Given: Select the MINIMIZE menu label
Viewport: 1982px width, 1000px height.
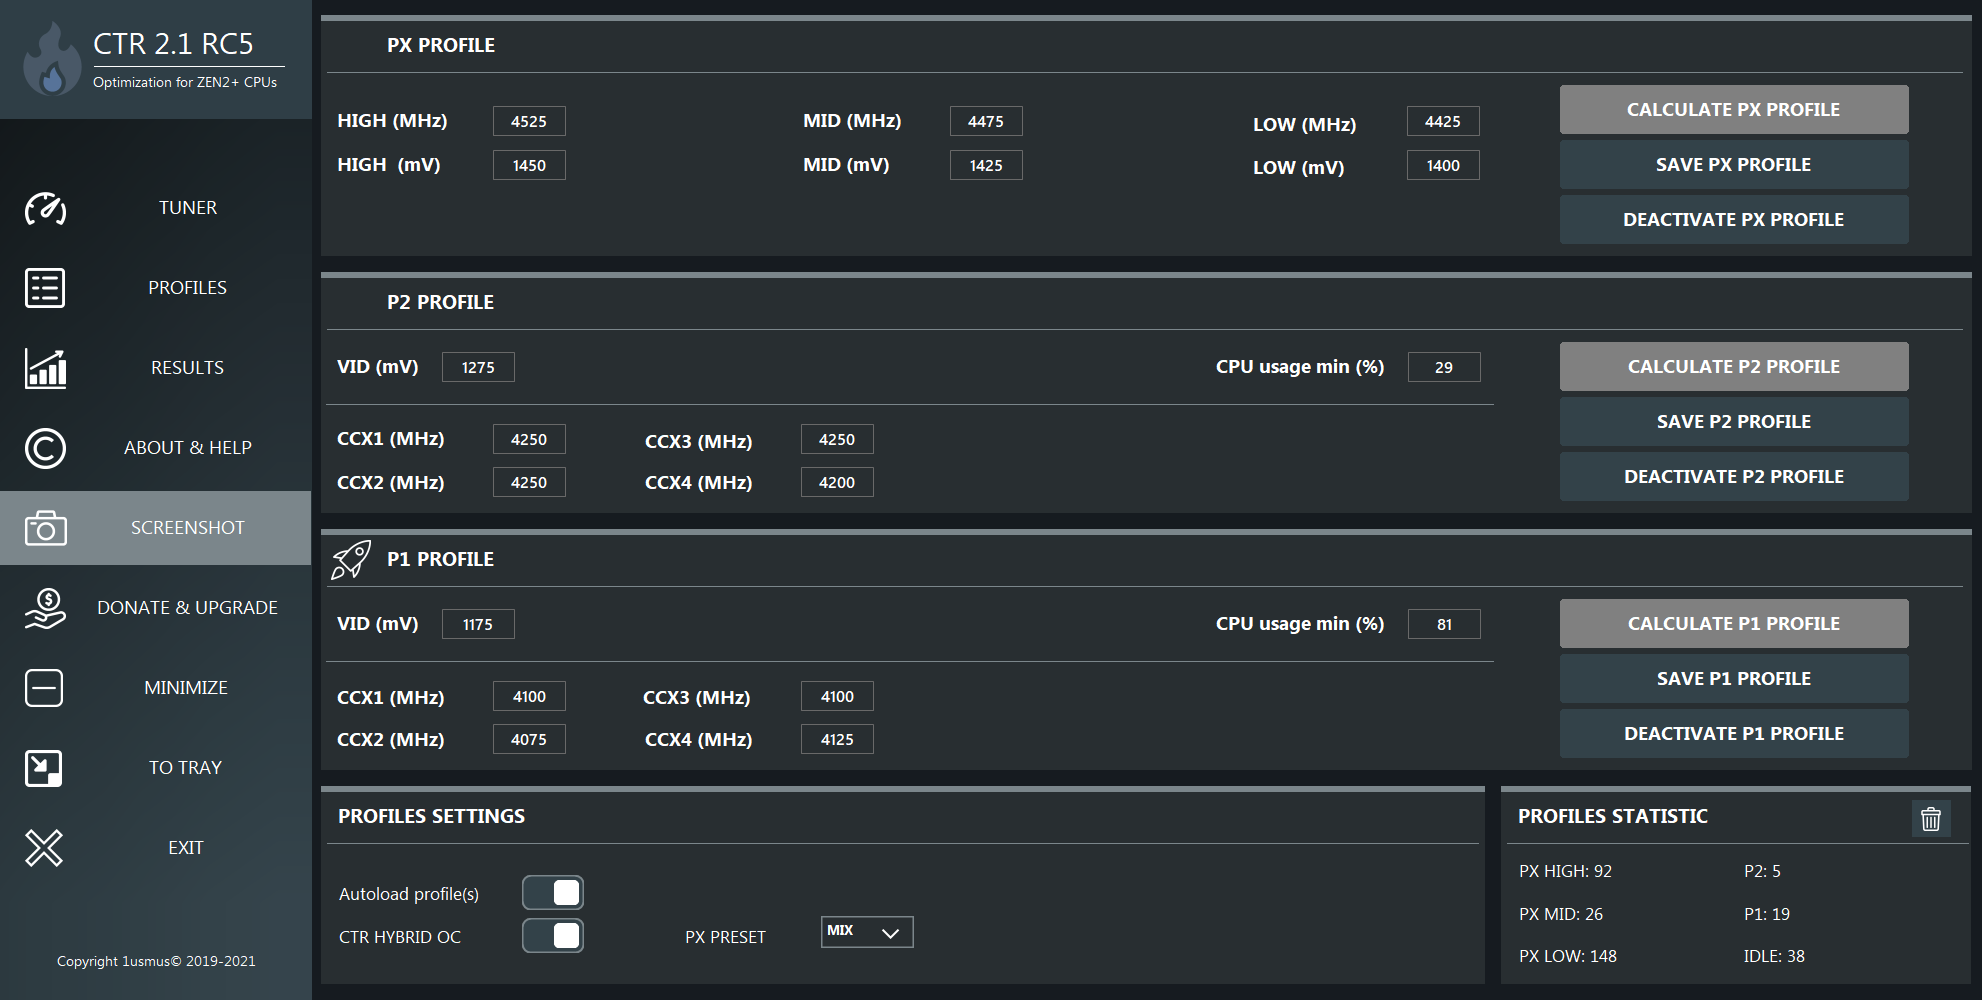Looking at the screenshot, I should (x=186, y=688).
